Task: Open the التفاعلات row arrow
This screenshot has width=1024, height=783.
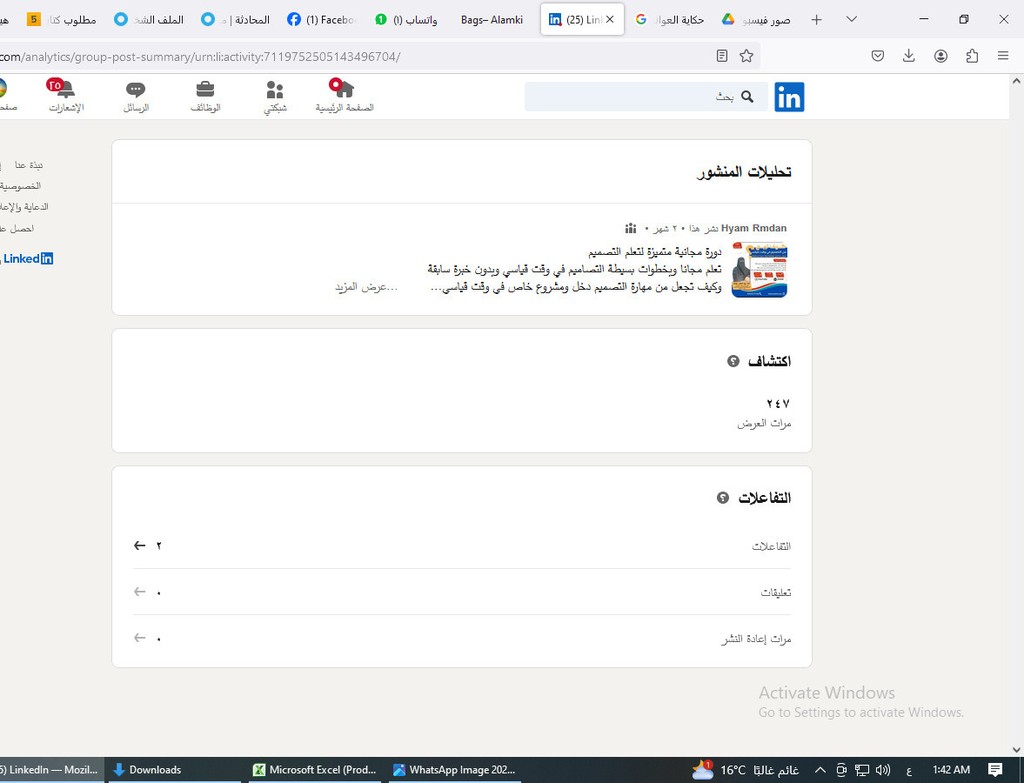Action: (x=139, y=545)
